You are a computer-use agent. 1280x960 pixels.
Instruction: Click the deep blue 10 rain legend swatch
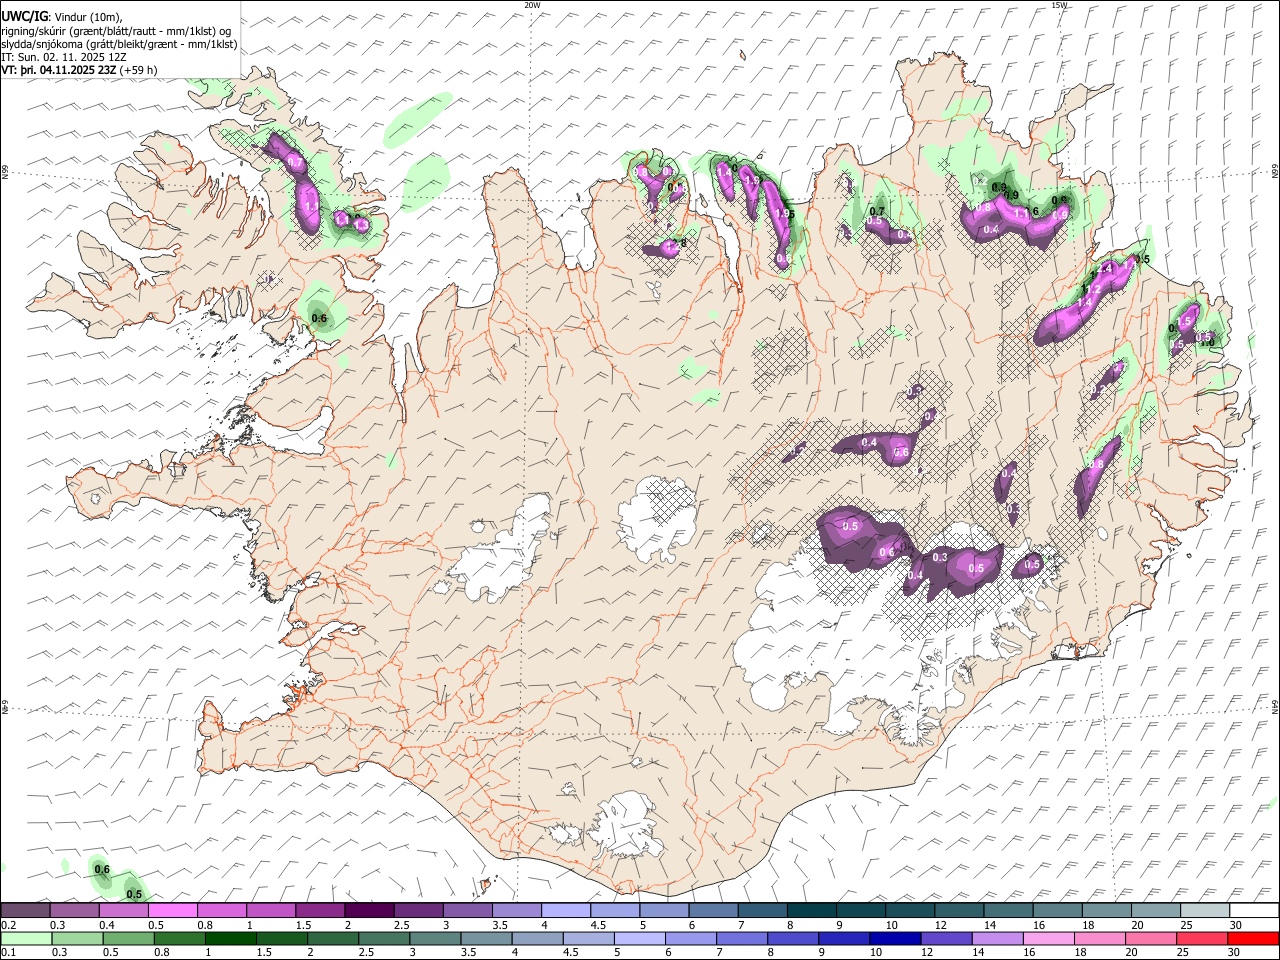[x=896, y=938]
